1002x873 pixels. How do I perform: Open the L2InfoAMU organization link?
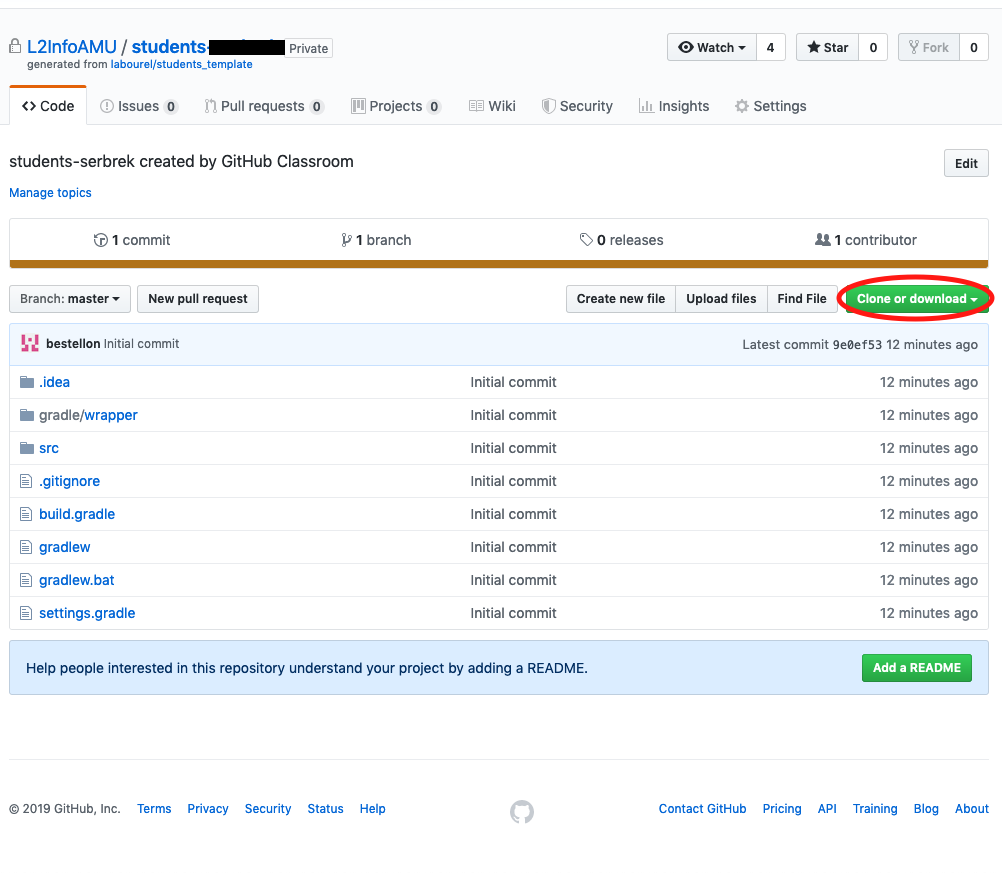(x=72, y=47)
